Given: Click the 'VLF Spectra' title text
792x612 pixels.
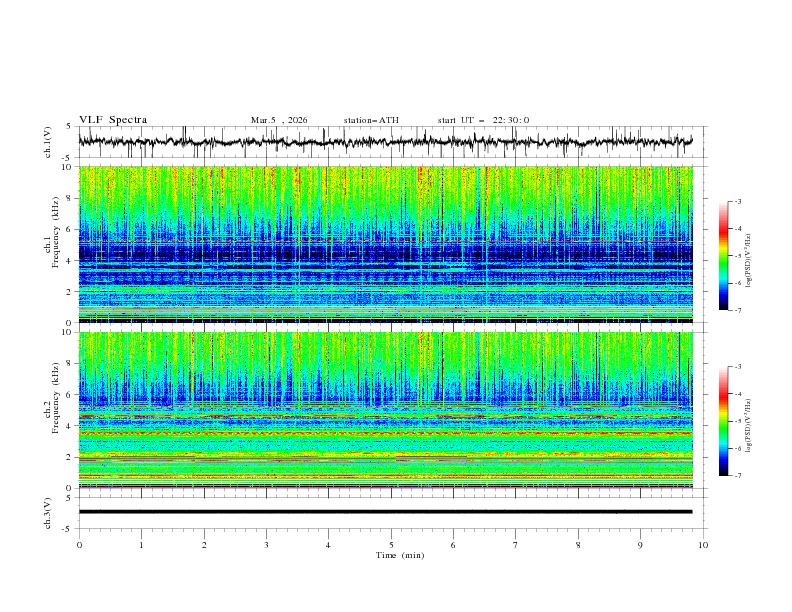Looking at the screenshot, I should coord(113,120).
